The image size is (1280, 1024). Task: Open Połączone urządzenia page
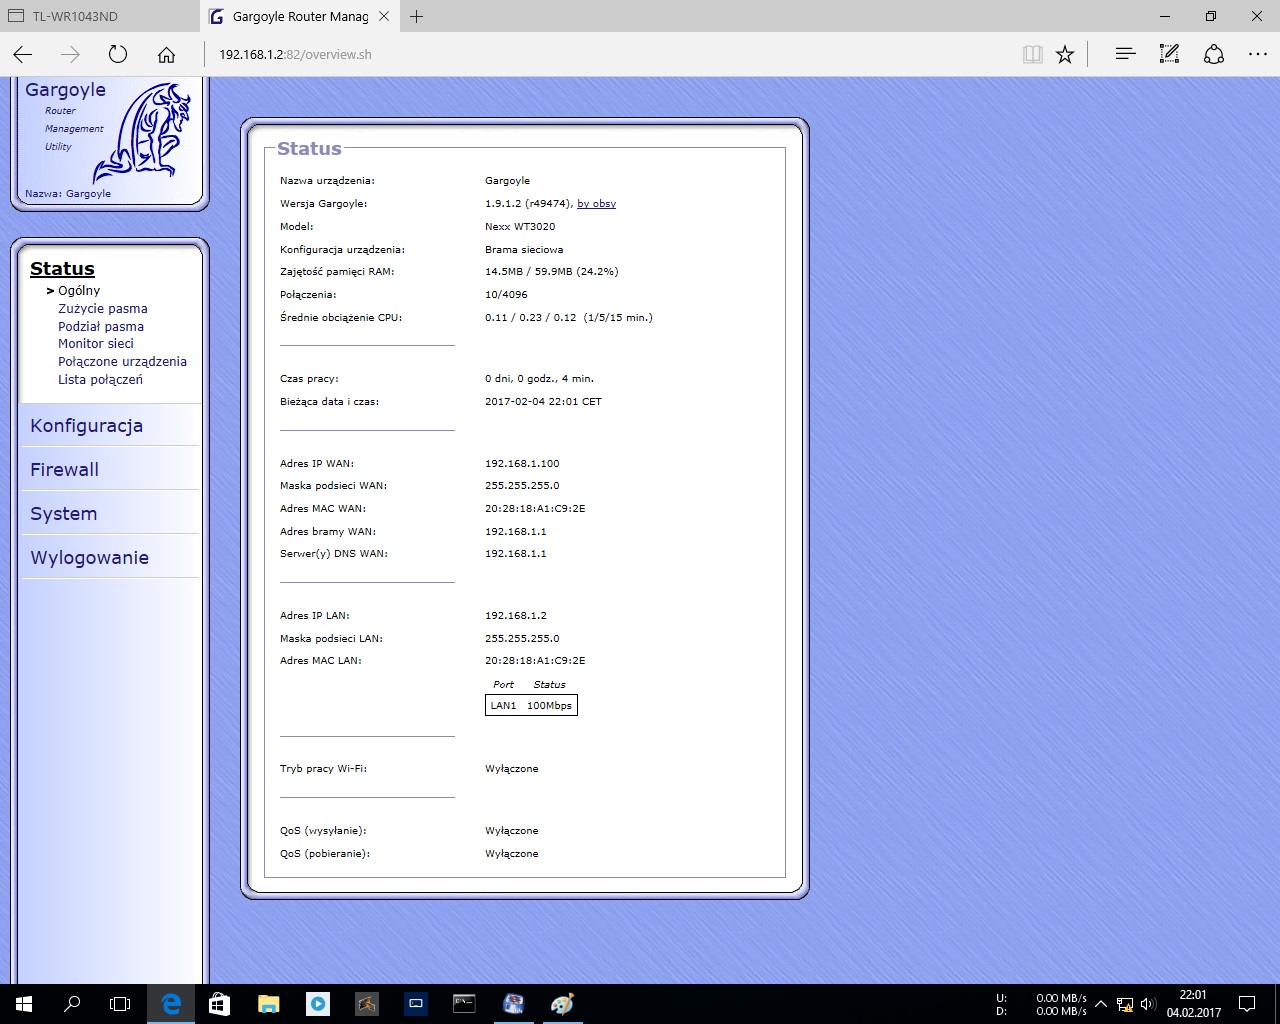(122, 361)
